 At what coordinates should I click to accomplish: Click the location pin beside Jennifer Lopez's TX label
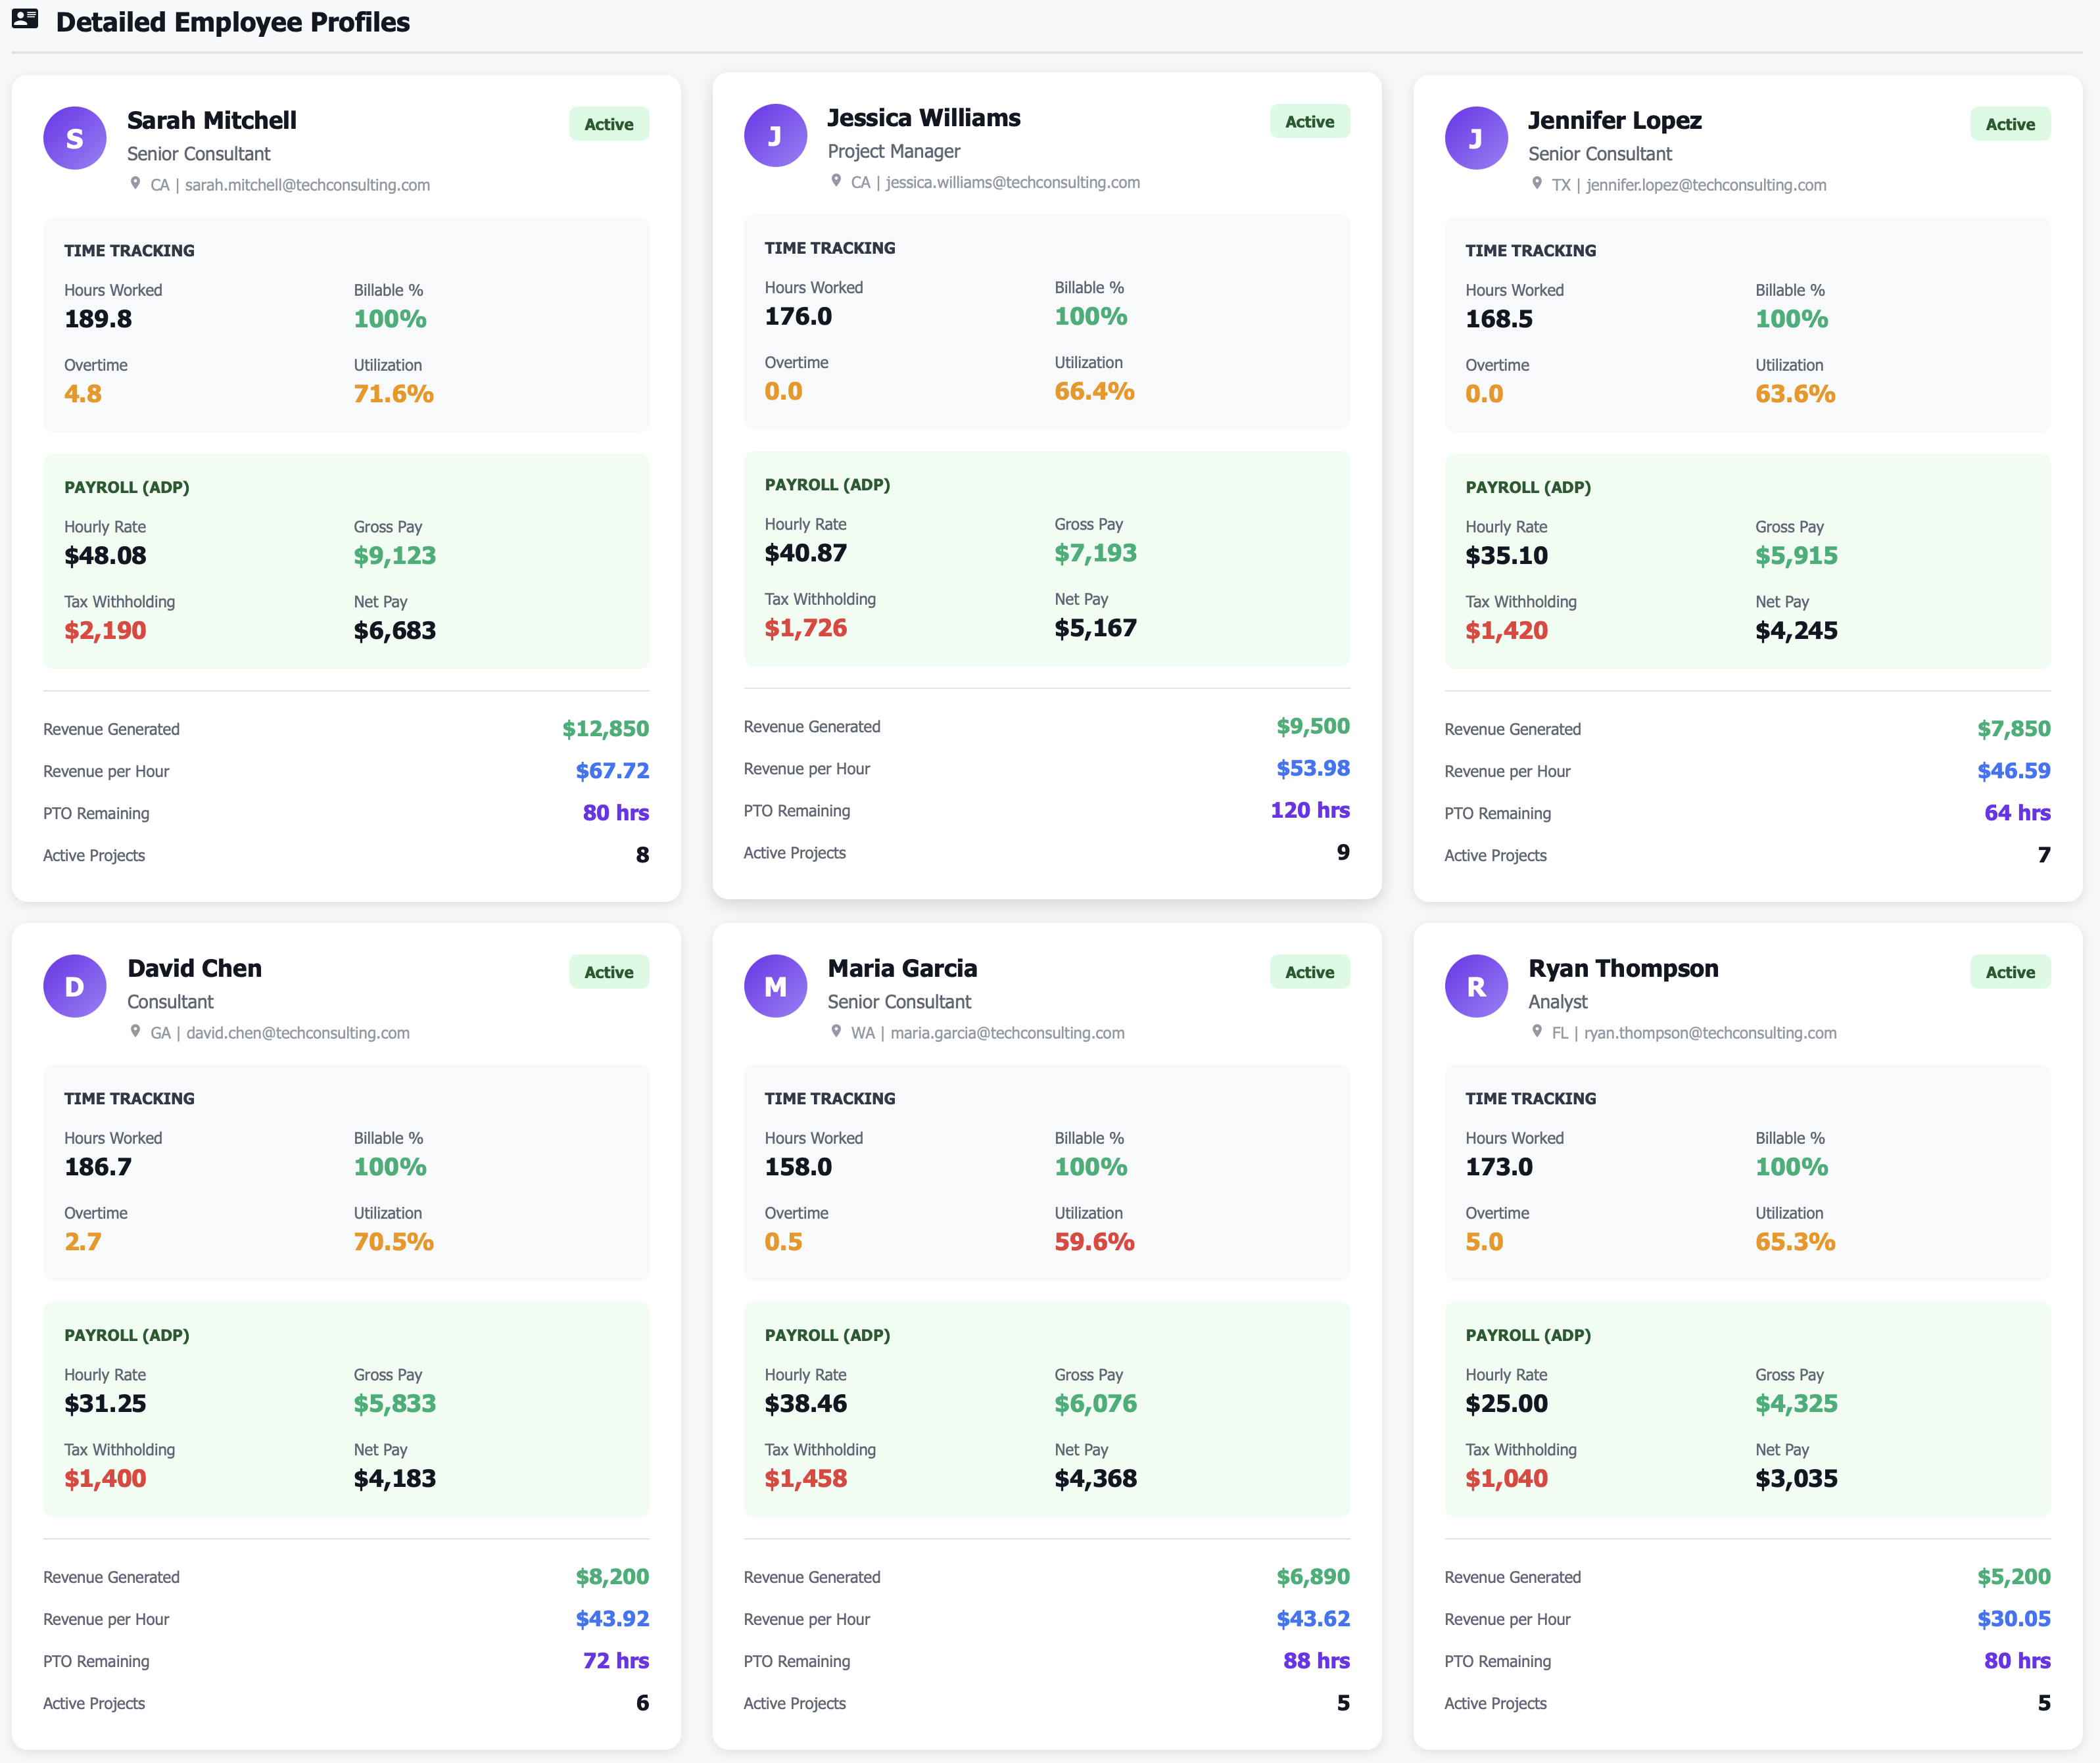tap(1537, 184)
